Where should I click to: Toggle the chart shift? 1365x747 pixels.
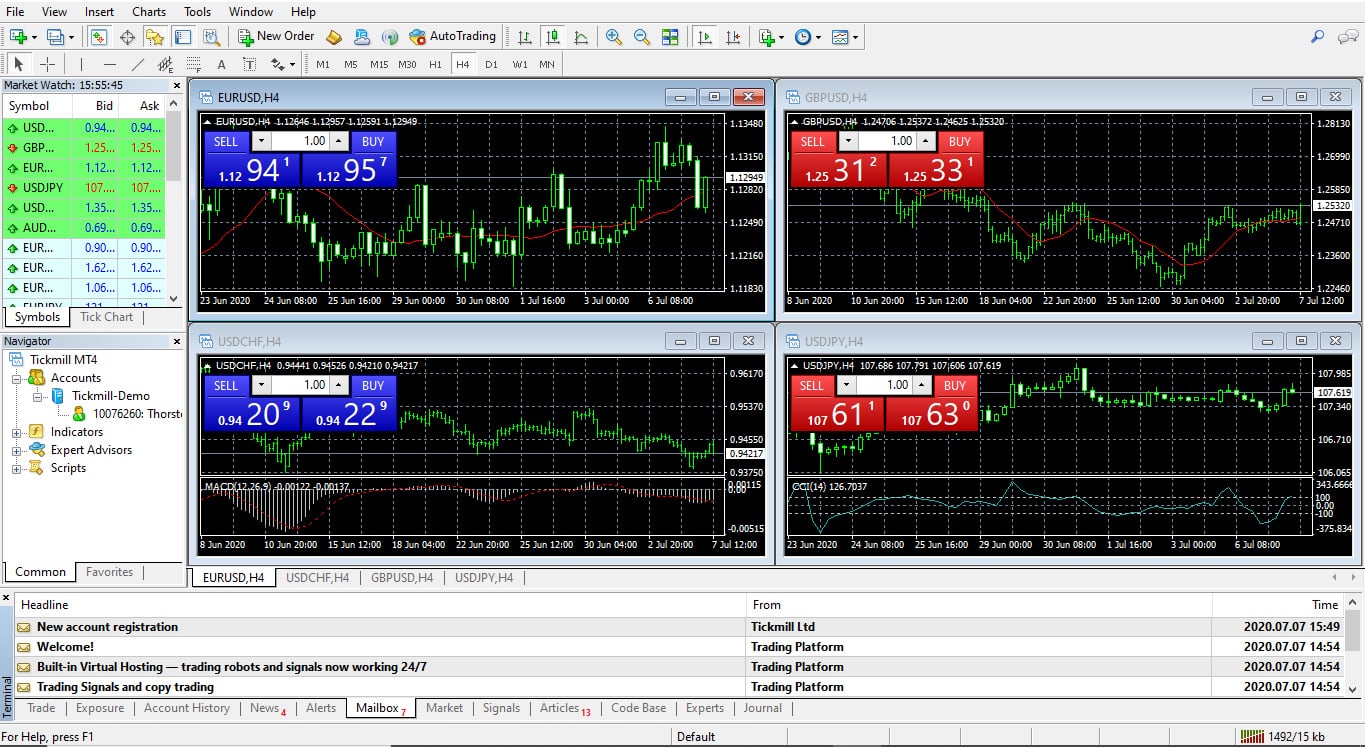[x=734, y=37]
